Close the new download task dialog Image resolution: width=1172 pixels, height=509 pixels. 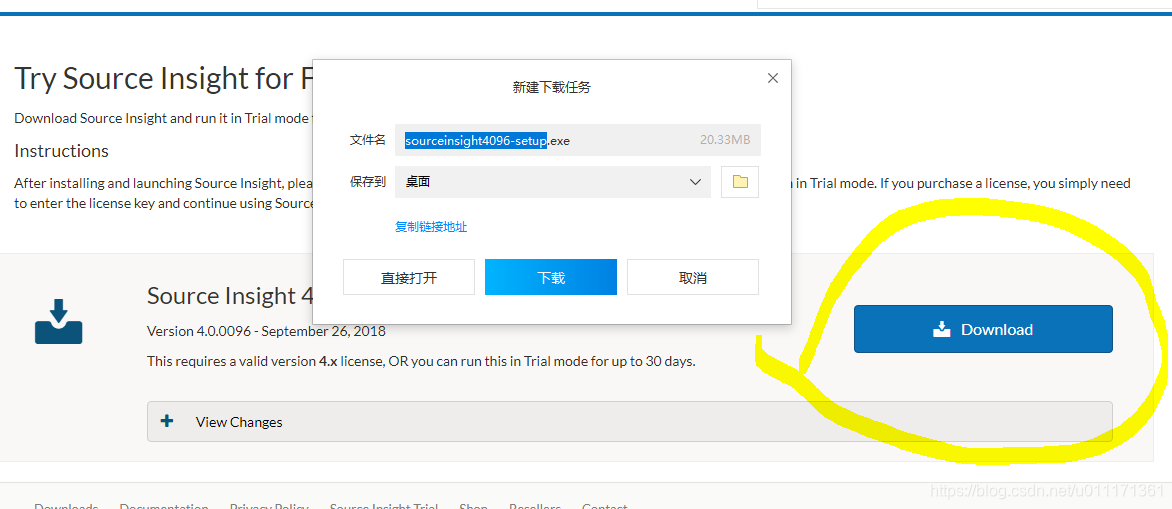pyautogui.click(x=773, y=78)
